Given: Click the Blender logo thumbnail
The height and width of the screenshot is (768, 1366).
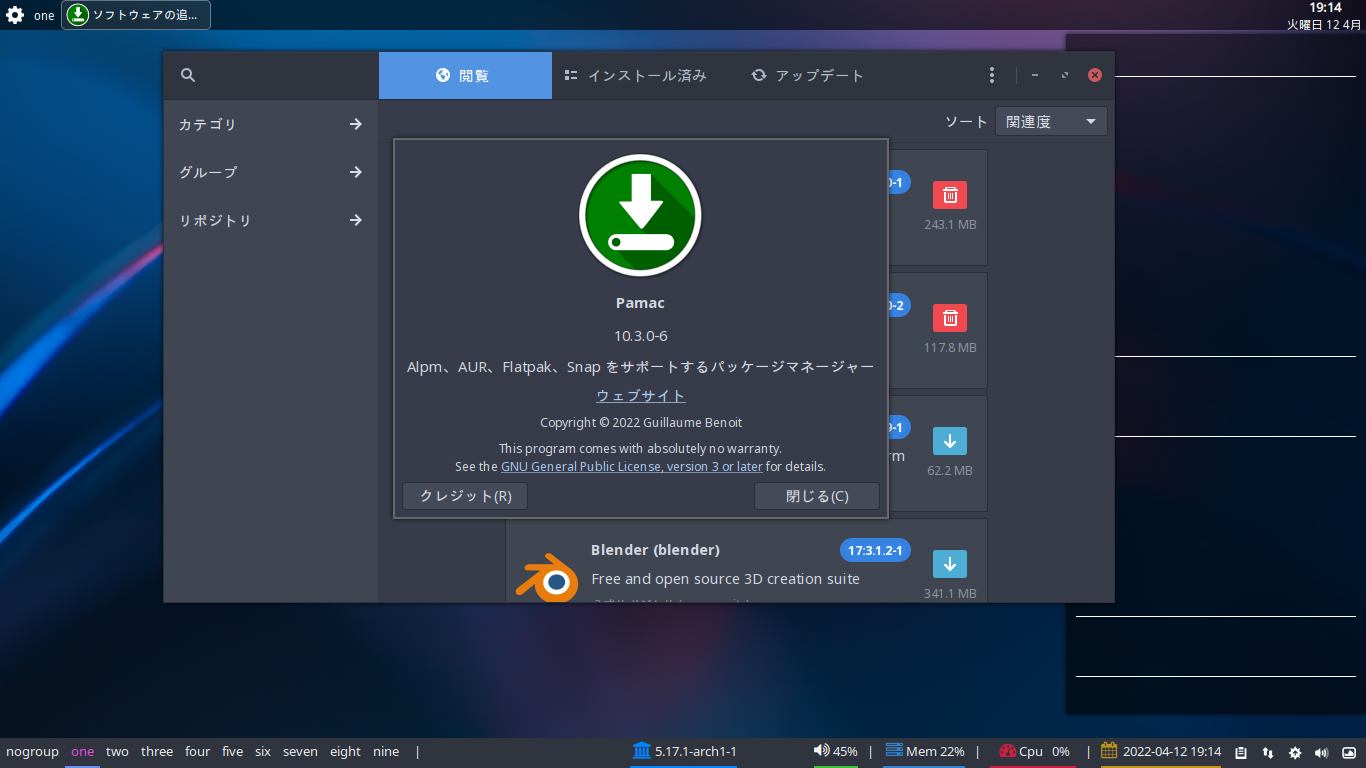Looking at the screenshot, I should pos(546,579).
